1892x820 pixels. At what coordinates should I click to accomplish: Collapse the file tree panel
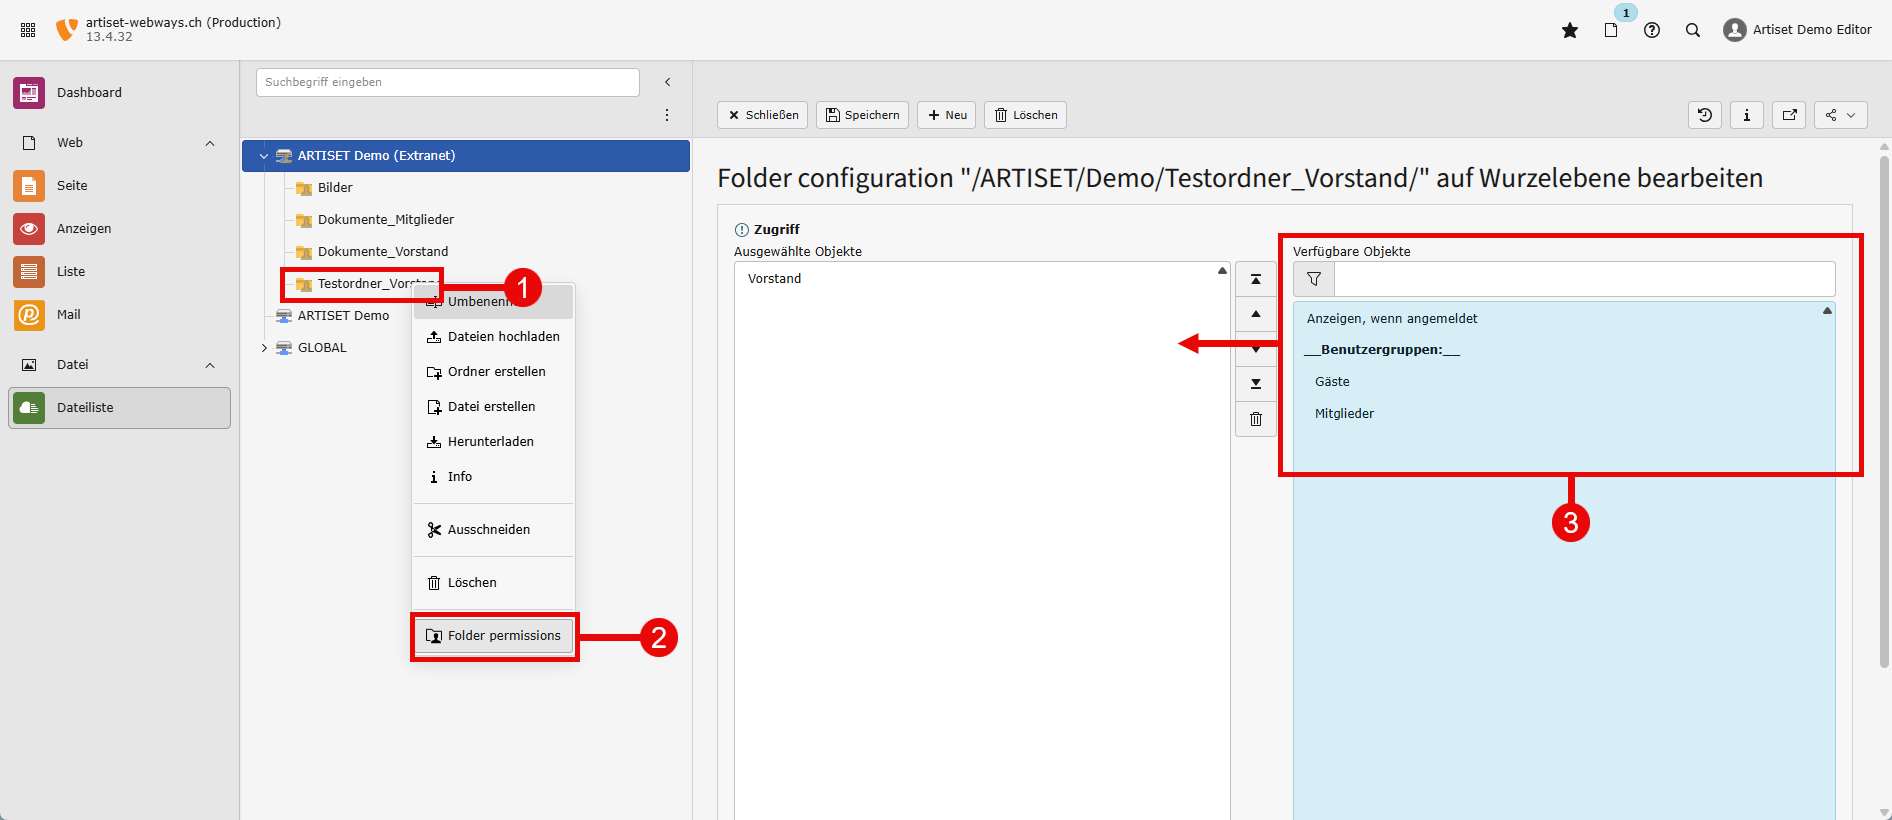click(668, 82)
